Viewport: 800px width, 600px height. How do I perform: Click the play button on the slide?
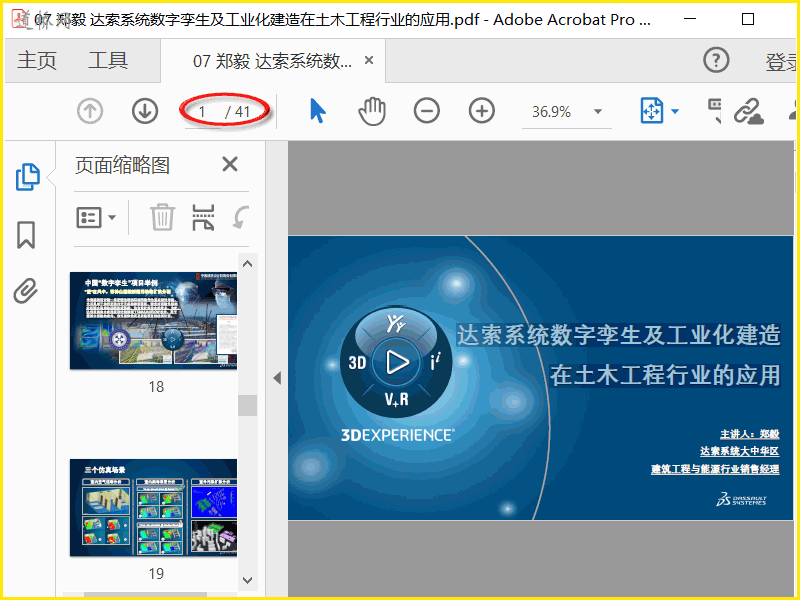(397, 362)
